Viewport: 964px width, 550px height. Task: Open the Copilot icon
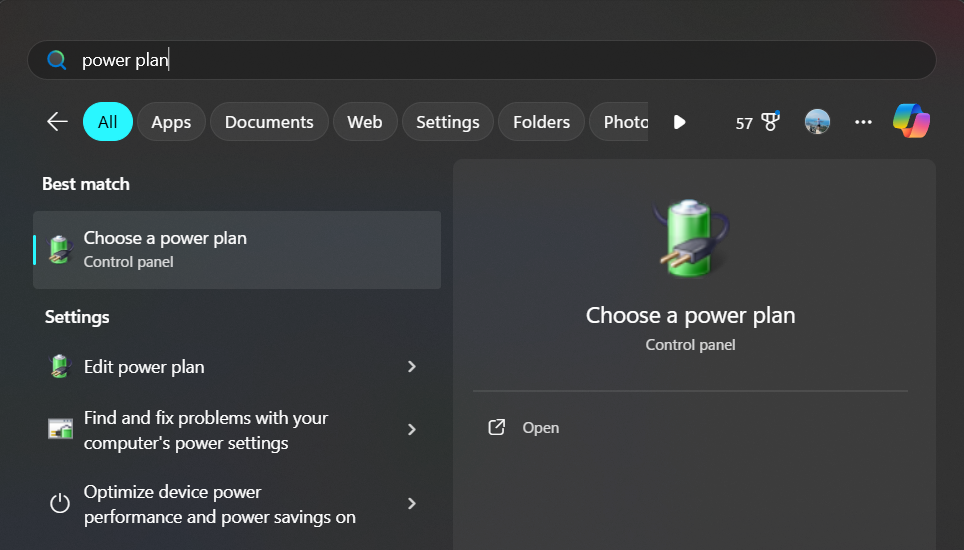[x=911, y=121]
